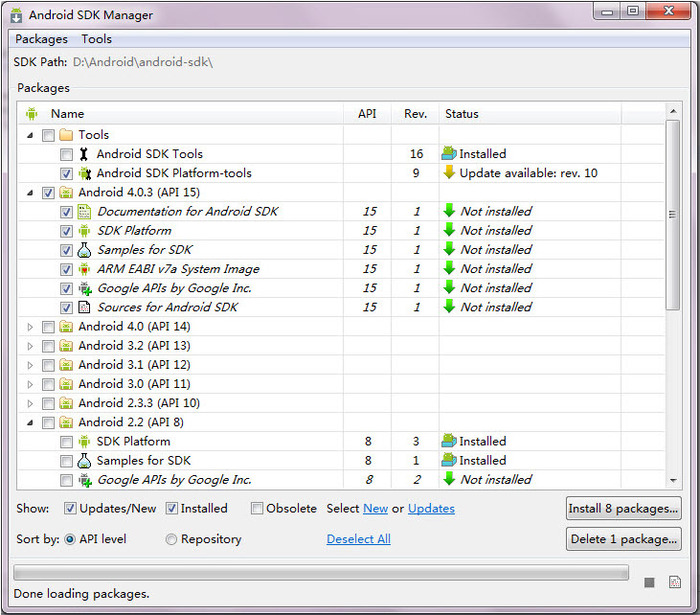Click the Select New link
The image size is (700, 615).
pyautogui.click(x=375, y=508)
